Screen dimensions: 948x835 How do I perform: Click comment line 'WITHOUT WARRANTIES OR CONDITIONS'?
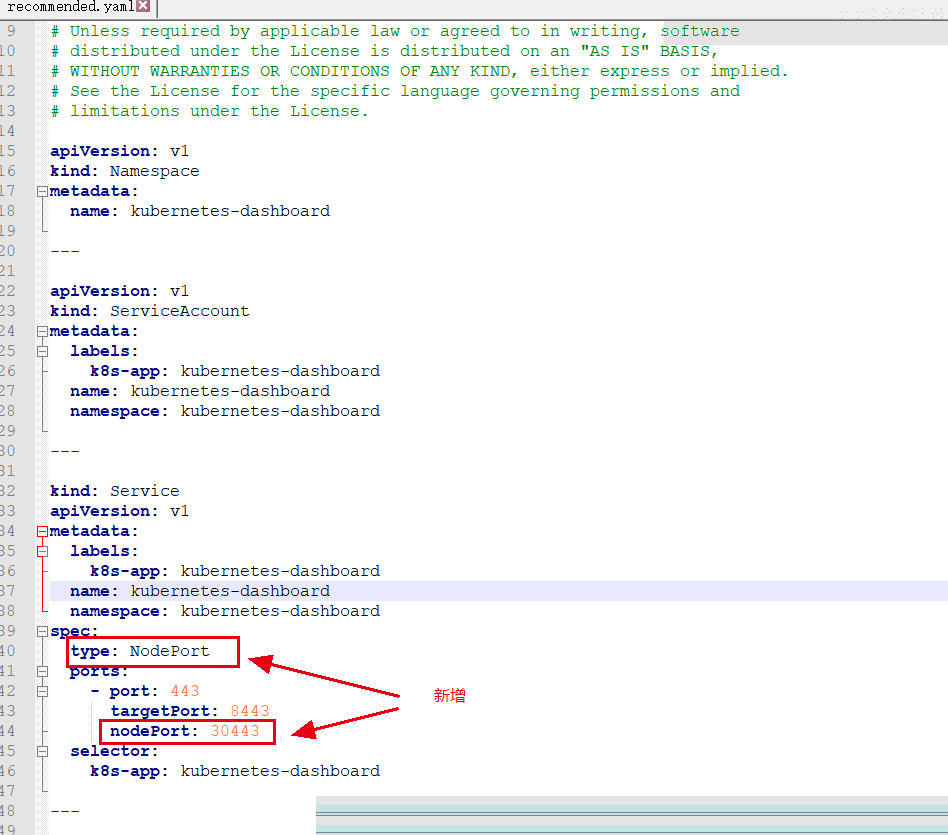(420, 71)
